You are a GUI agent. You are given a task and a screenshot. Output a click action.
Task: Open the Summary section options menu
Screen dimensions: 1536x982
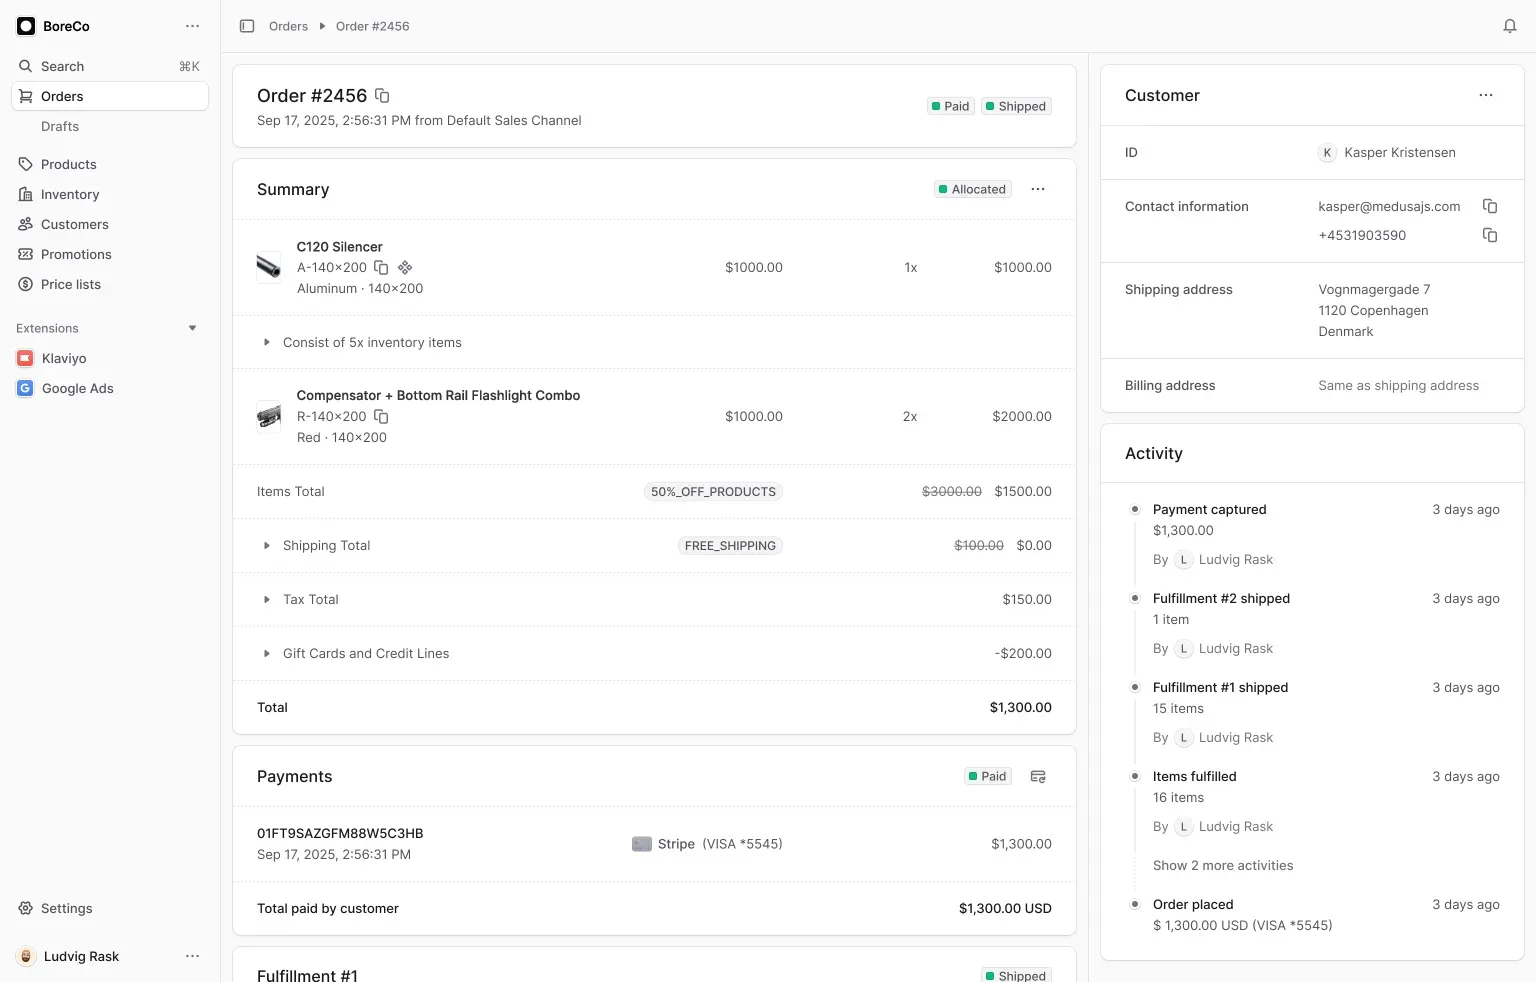[x=1038, y=189]
